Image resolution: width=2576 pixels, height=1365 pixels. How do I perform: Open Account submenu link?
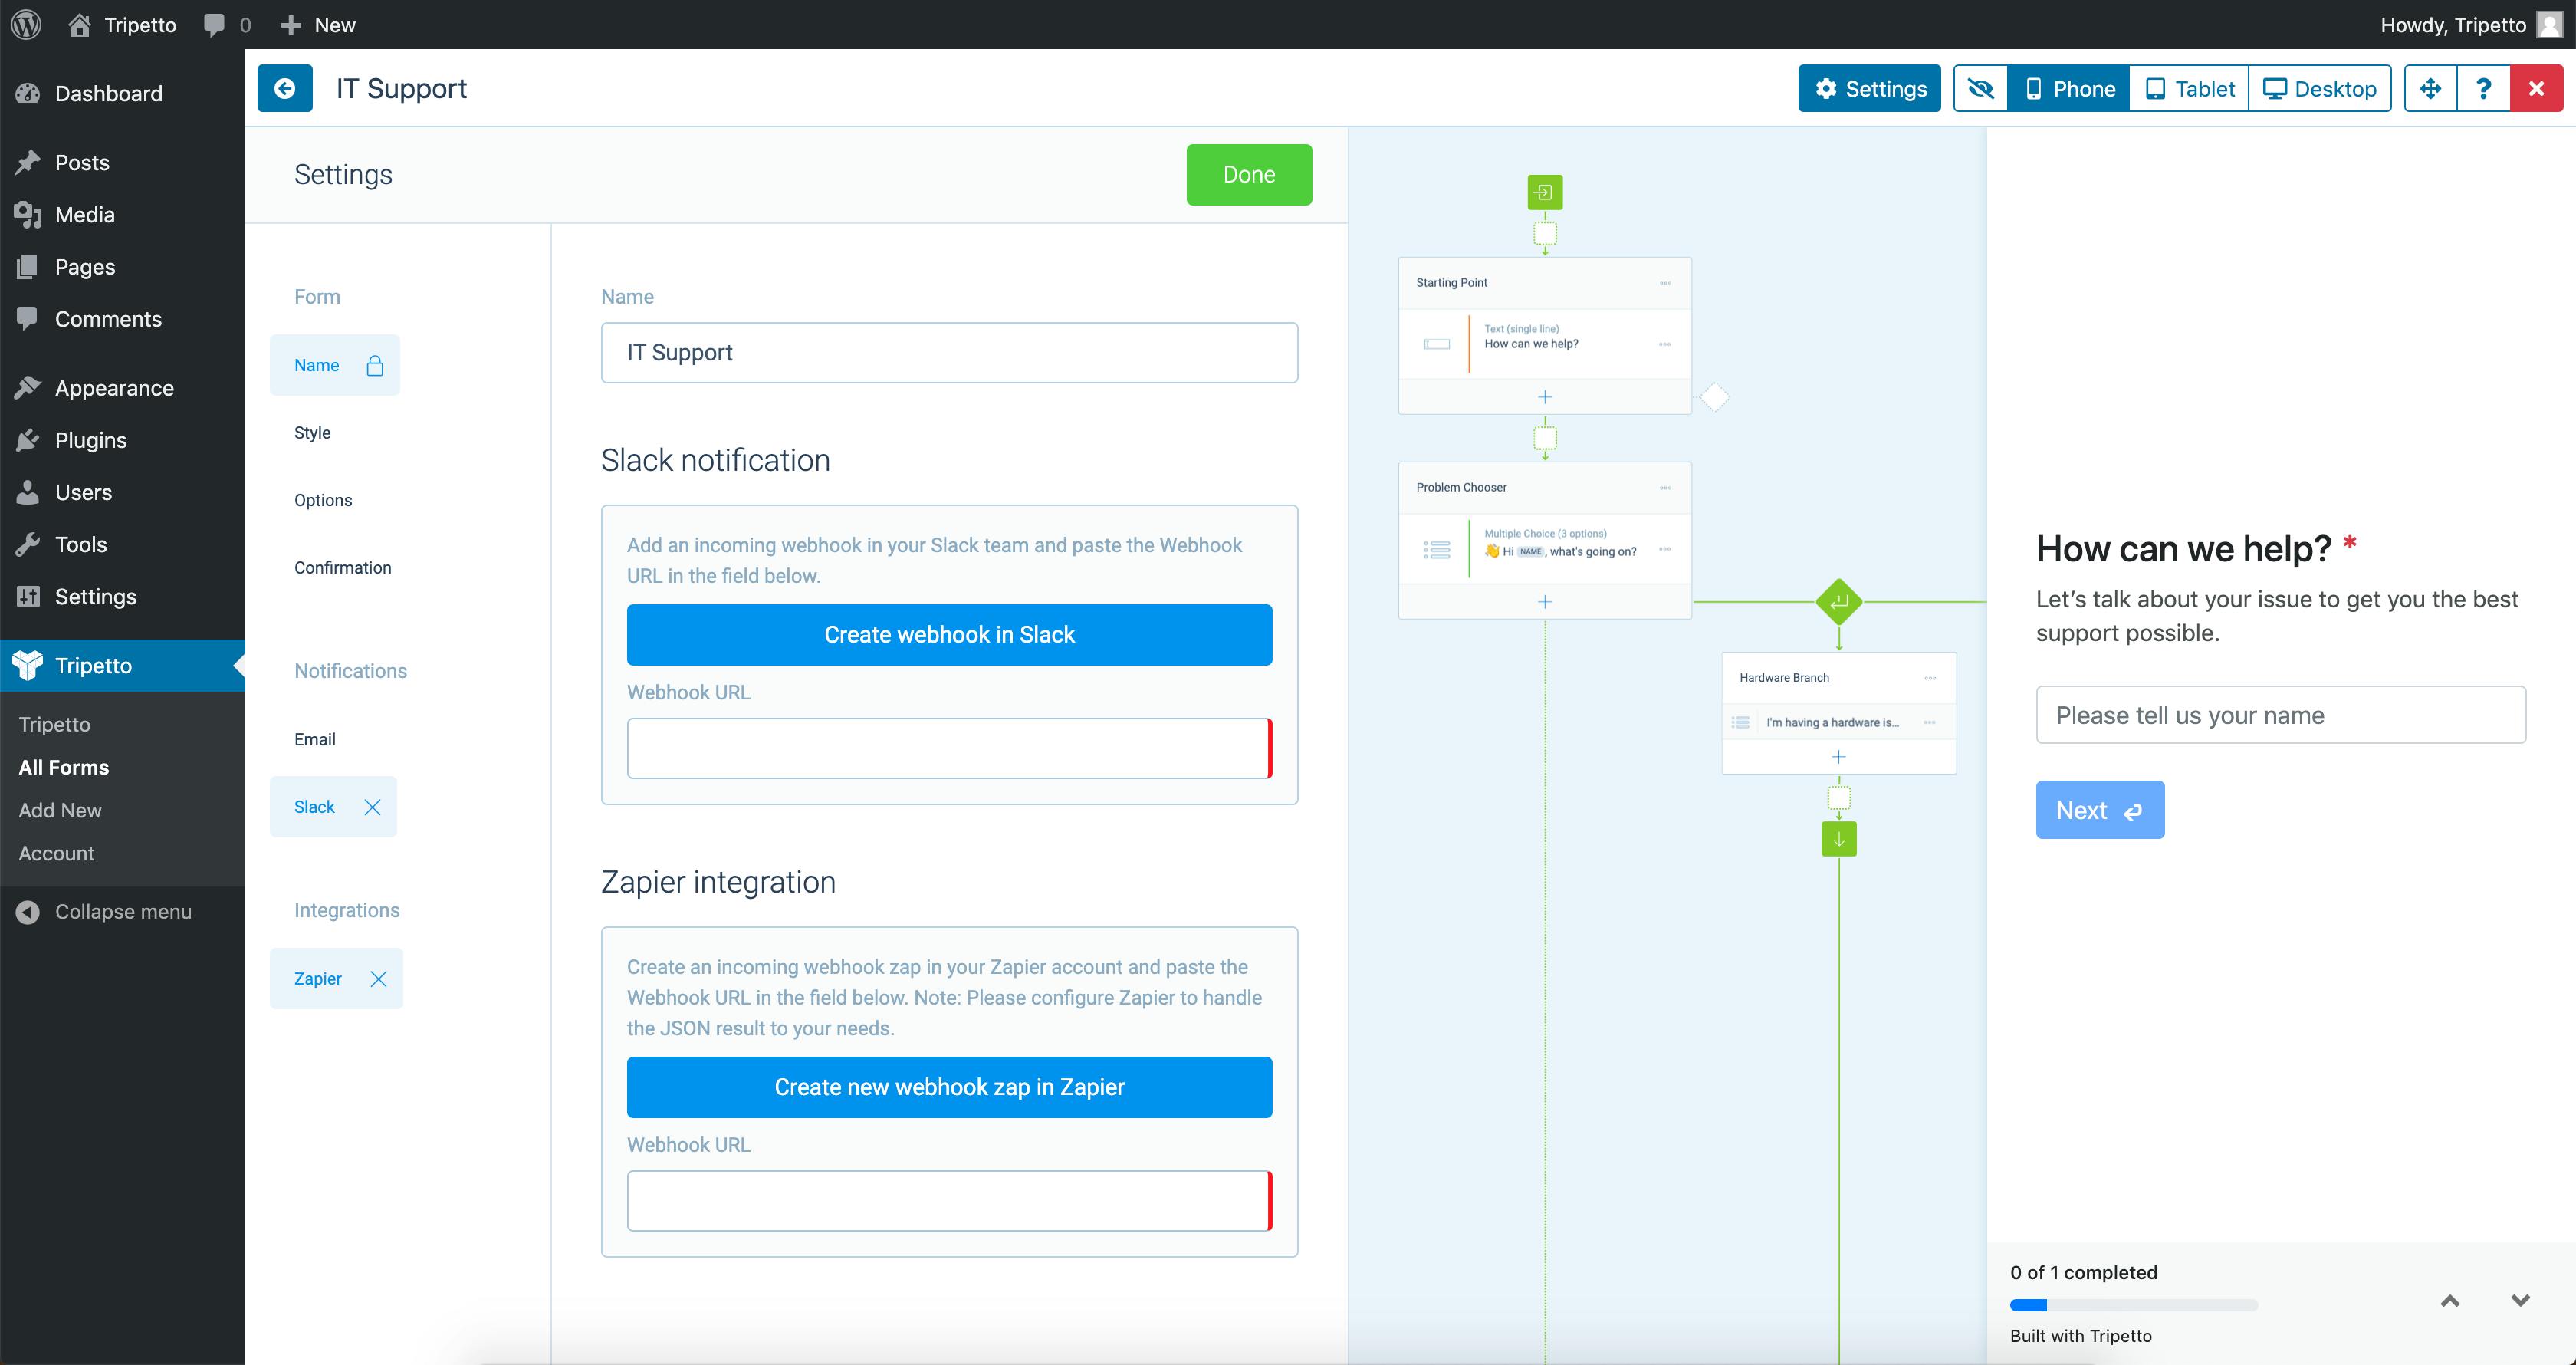tap(56, 853)
